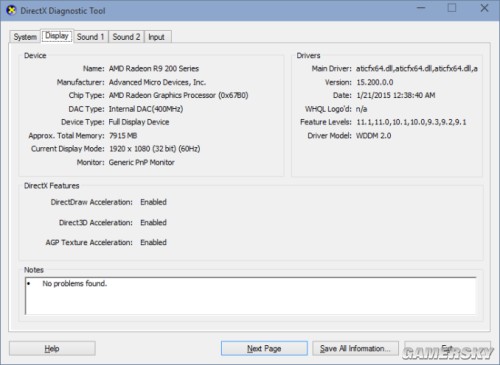Click the 'DirectX Features' group heading
This screenshot has width=500, height=365.
tap(52, 186)
